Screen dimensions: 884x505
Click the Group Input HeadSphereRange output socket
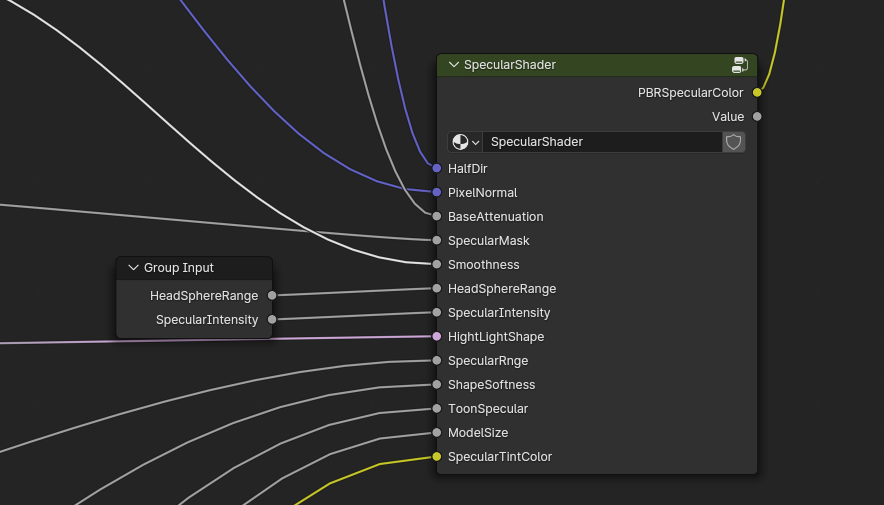[272, 296]
